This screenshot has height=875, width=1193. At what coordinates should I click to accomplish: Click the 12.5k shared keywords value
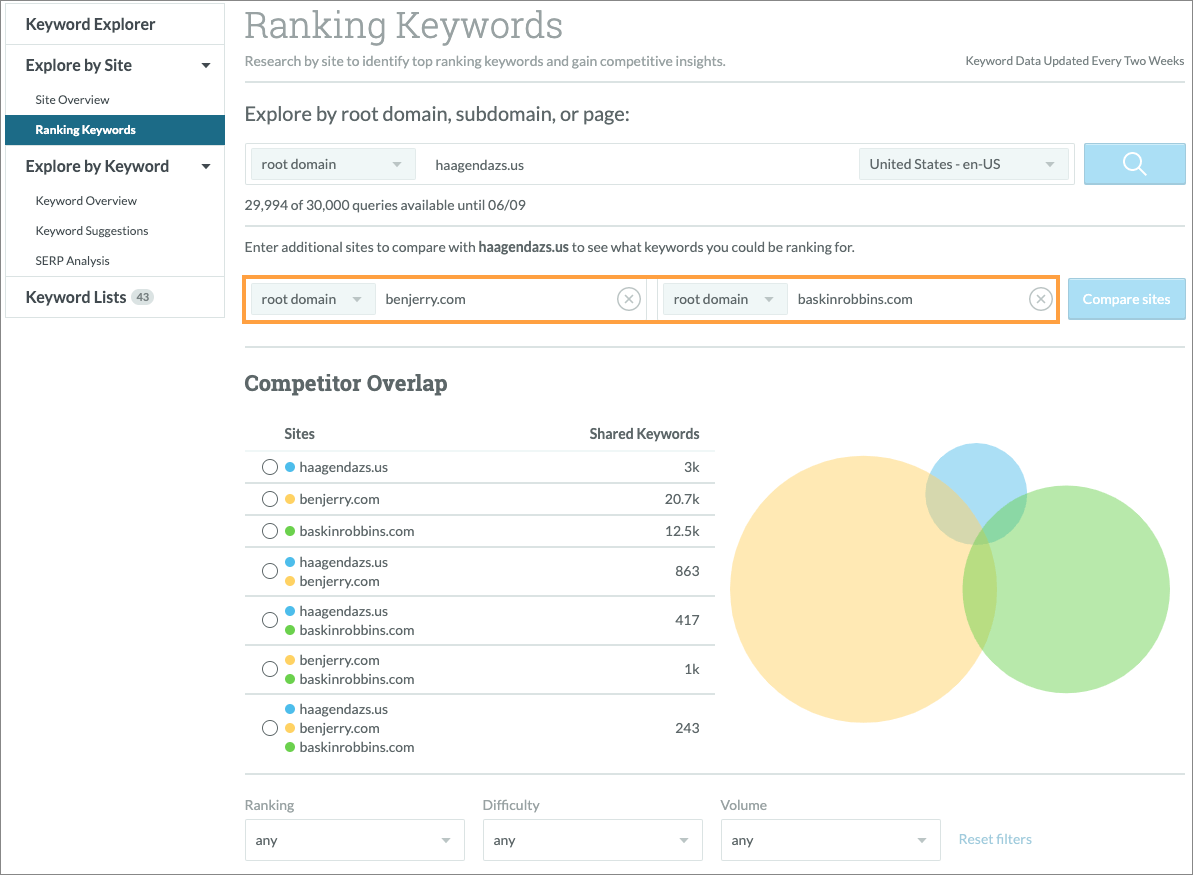coord(682,531)
